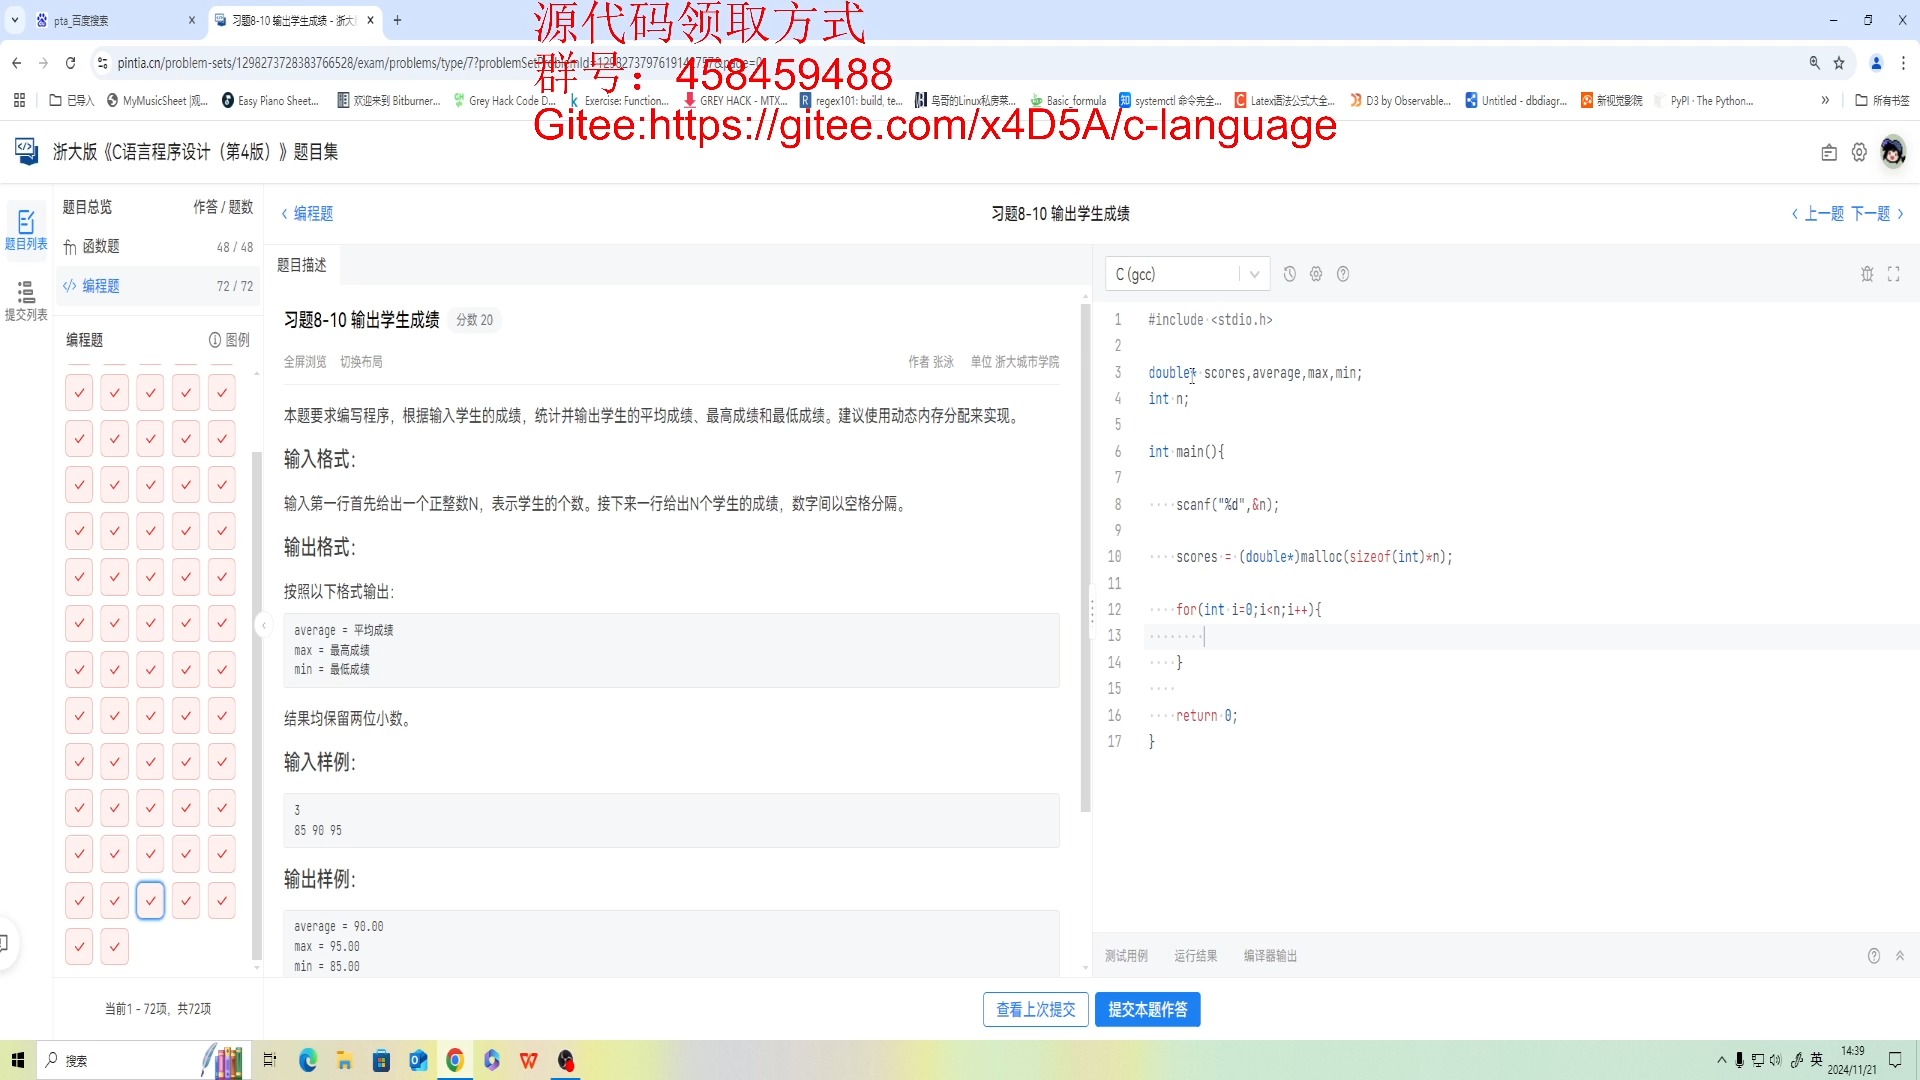The height and width of the screenshot is (1080, 1920).
Task: Click the zoom magnifier icon in address bar
Action: pyautogui.click(x=1814, y=63)
